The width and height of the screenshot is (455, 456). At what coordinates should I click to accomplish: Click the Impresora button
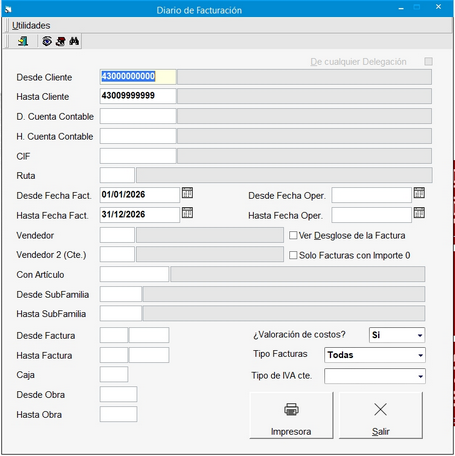[291, 415]
